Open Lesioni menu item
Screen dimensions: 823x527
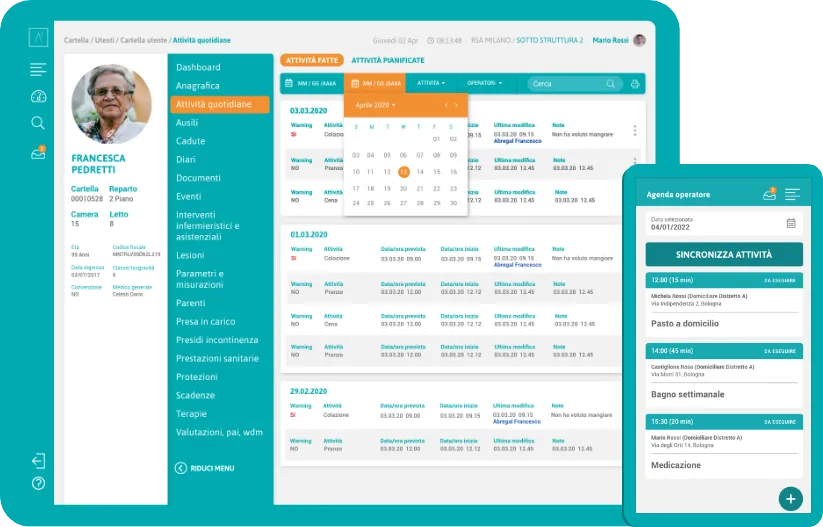point(190,255)
